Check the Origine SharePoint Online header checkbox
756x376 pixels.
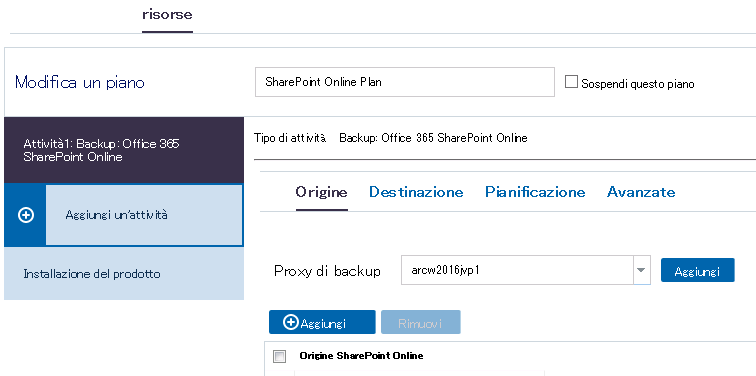pyautogui.click(x=280, y=357)
